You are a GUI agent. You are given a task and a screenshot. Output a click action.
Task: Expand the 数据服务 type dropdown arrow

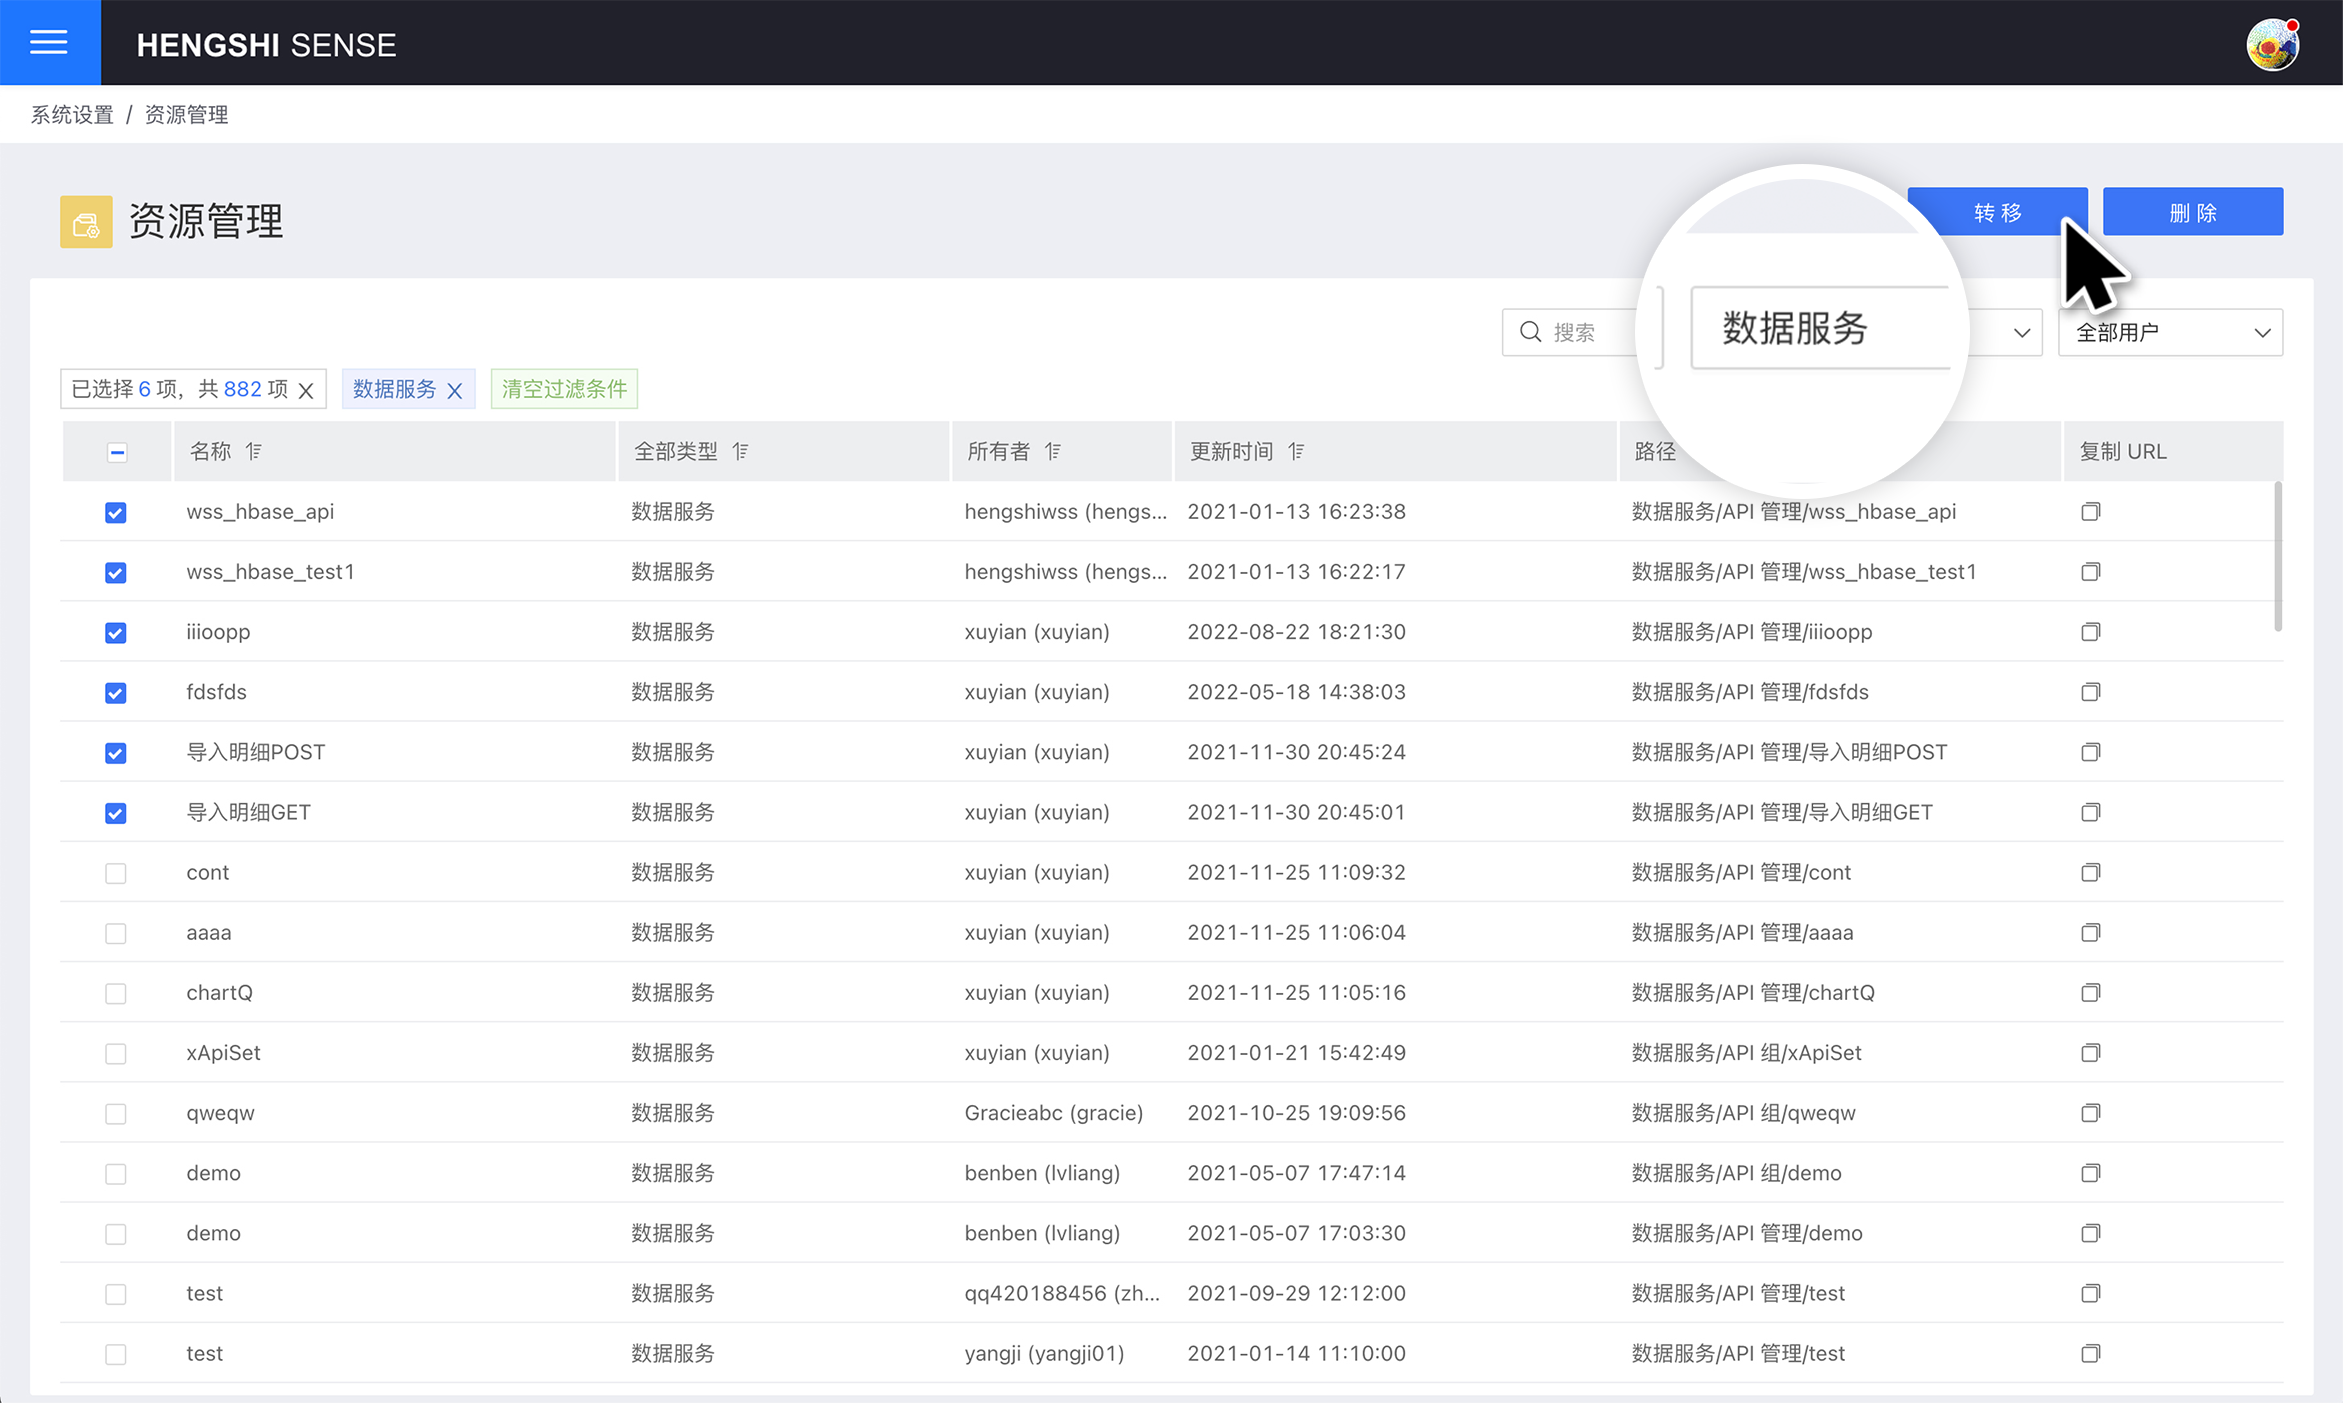(x=2021, y=333)
